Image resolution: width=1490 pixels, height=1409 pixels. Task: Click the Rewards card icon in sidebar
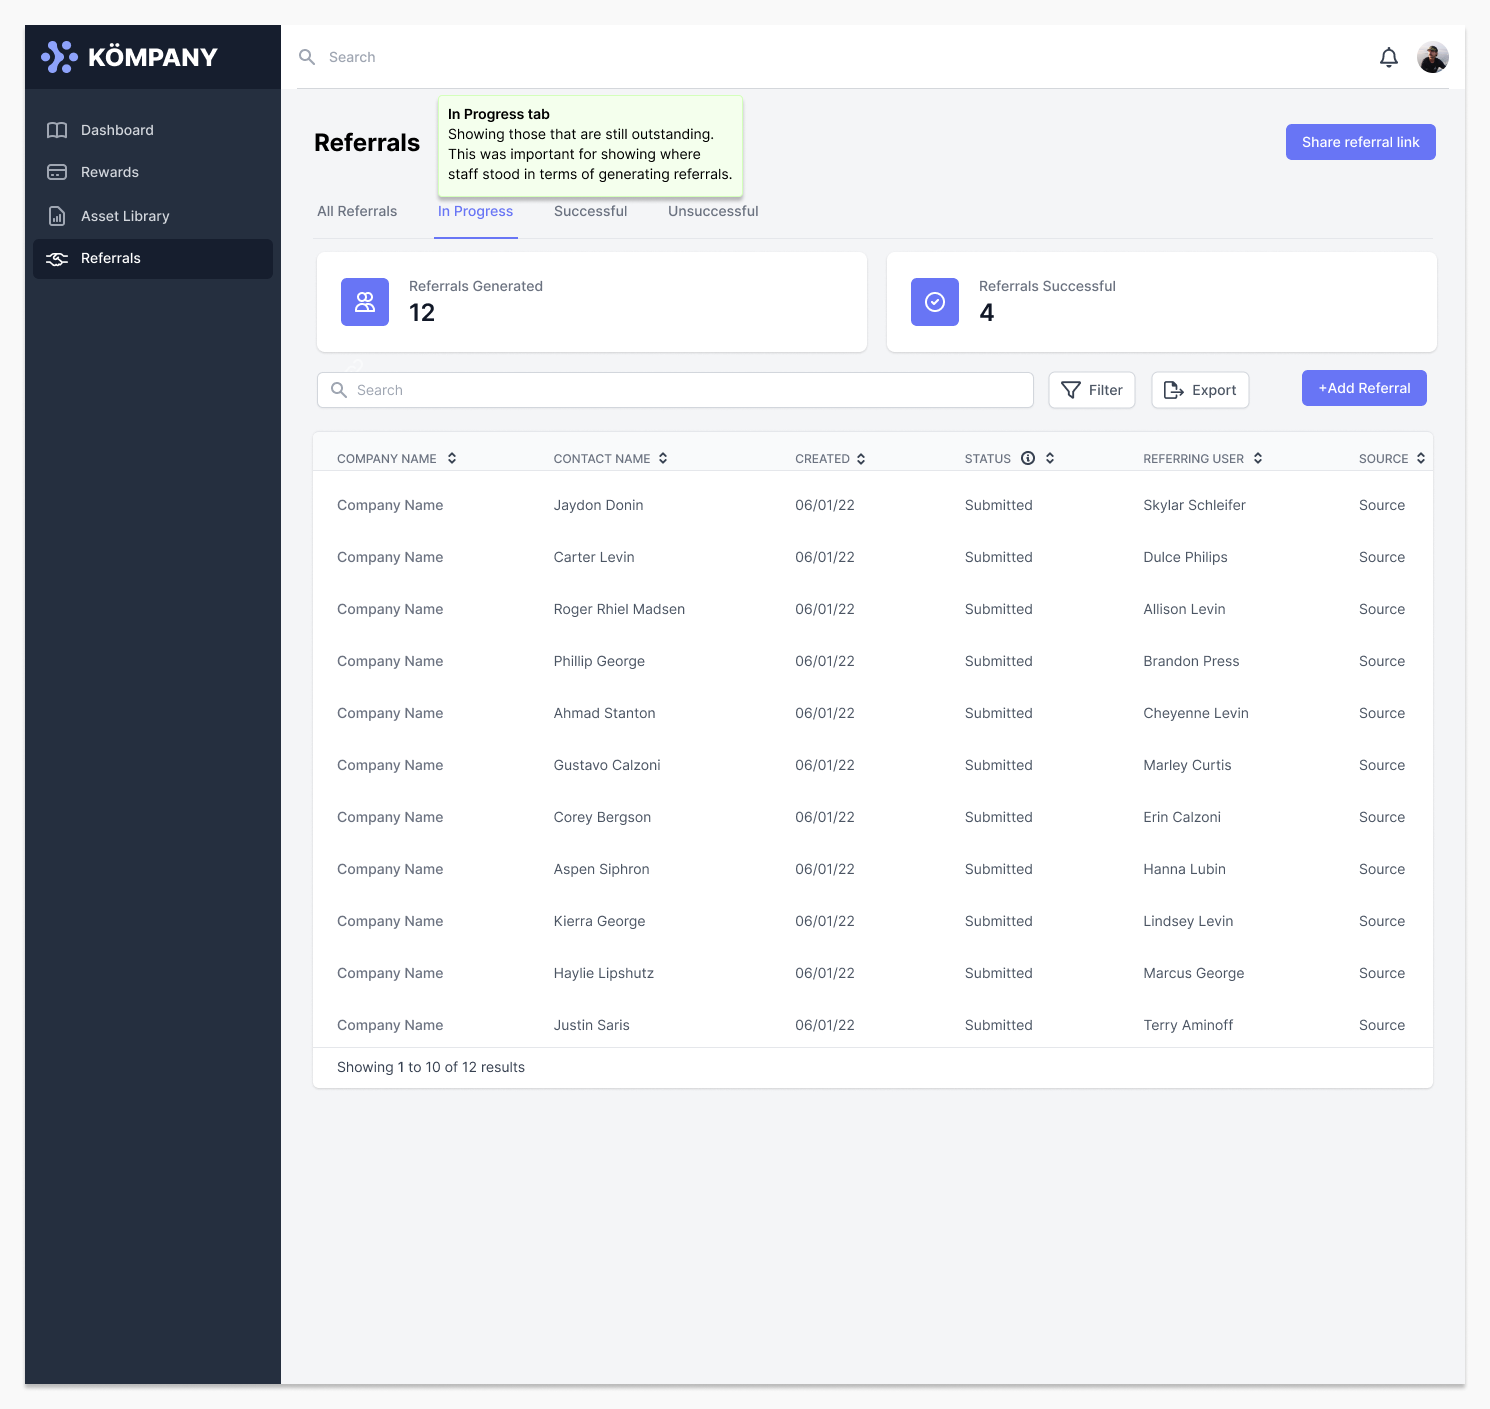pyautogui.click(x=57, y=172)
